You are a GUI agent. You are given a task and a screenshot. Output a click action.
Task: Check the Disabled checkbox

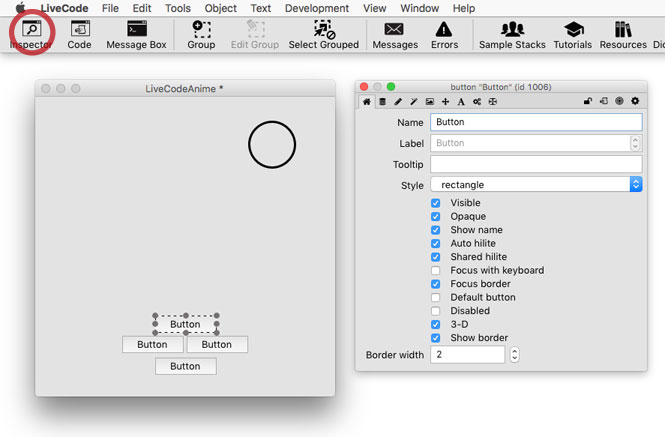[436, 311]
